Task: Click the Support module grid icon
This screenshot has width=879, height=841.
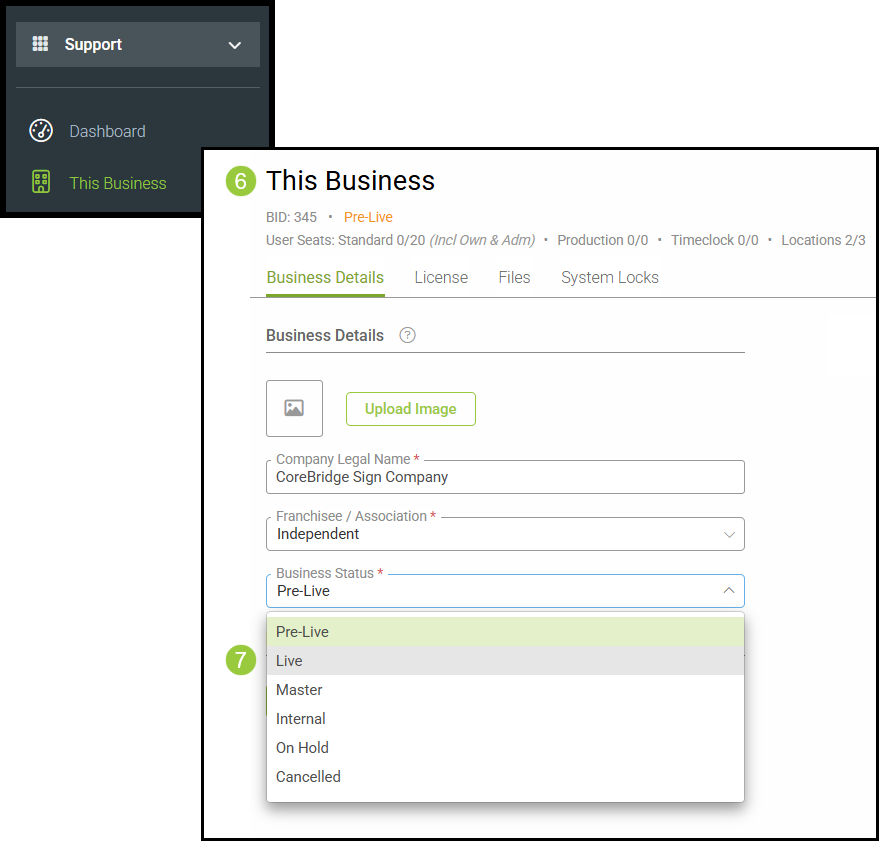Action: pos(40,44)
